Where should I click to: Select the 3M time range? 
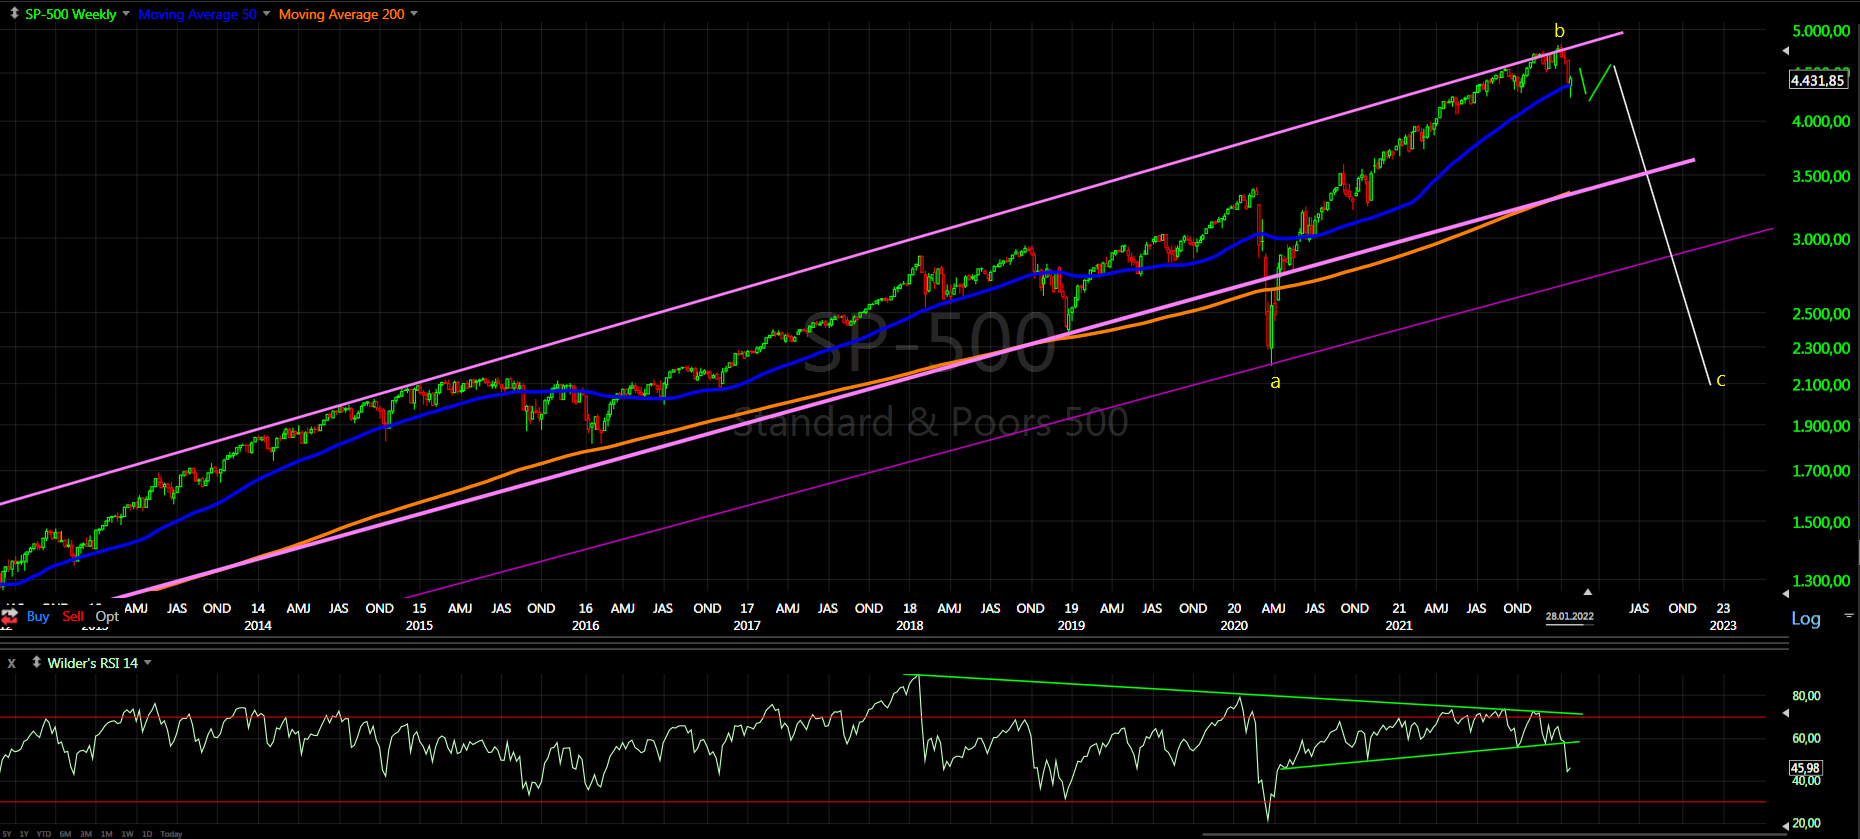(86, 834)
